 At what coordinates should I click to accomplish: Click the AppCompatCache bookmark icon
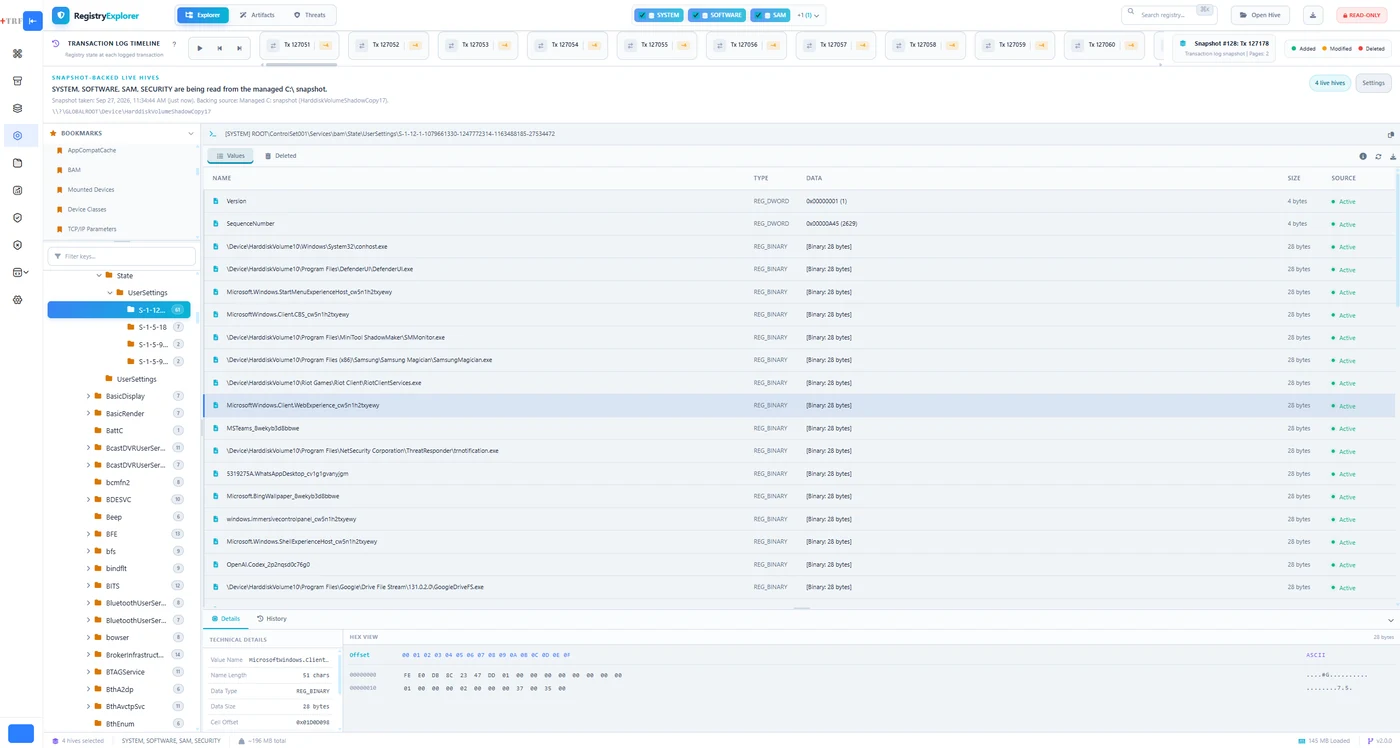pyautogui.click(x=60, y=150)
